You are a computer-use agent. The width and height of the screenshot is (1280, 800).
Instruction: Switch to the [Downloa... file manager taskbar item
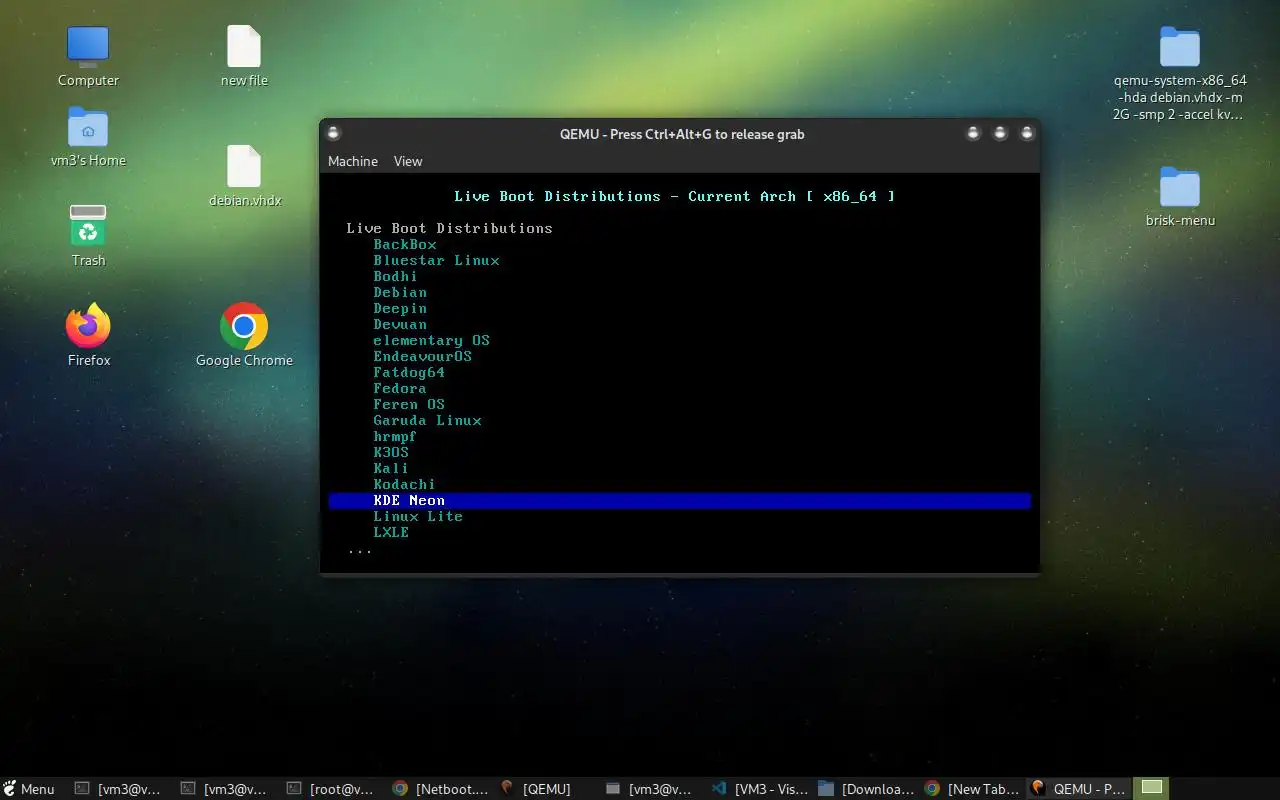pyautogui.click(x=866, y=789)
